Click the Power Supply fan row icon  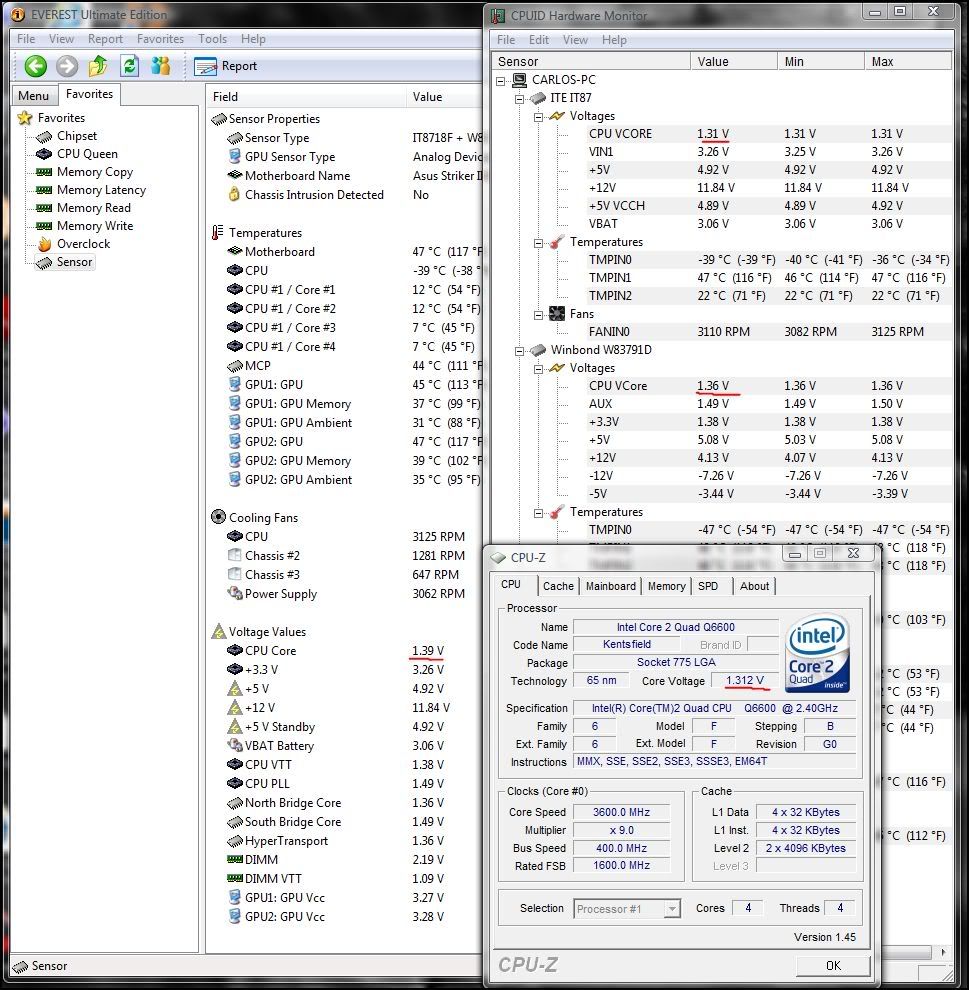tap(235, 593)
